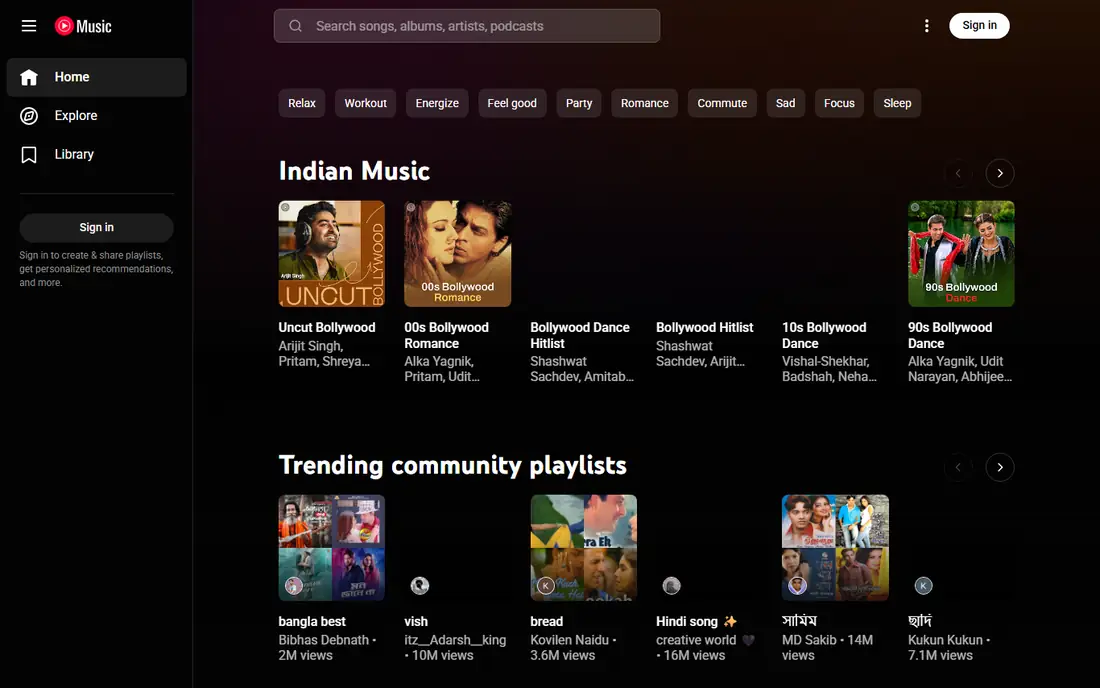Open Bollywood Dance Hitlist title link
Viewport: 1100px width, 688px height.
point(580,335)
